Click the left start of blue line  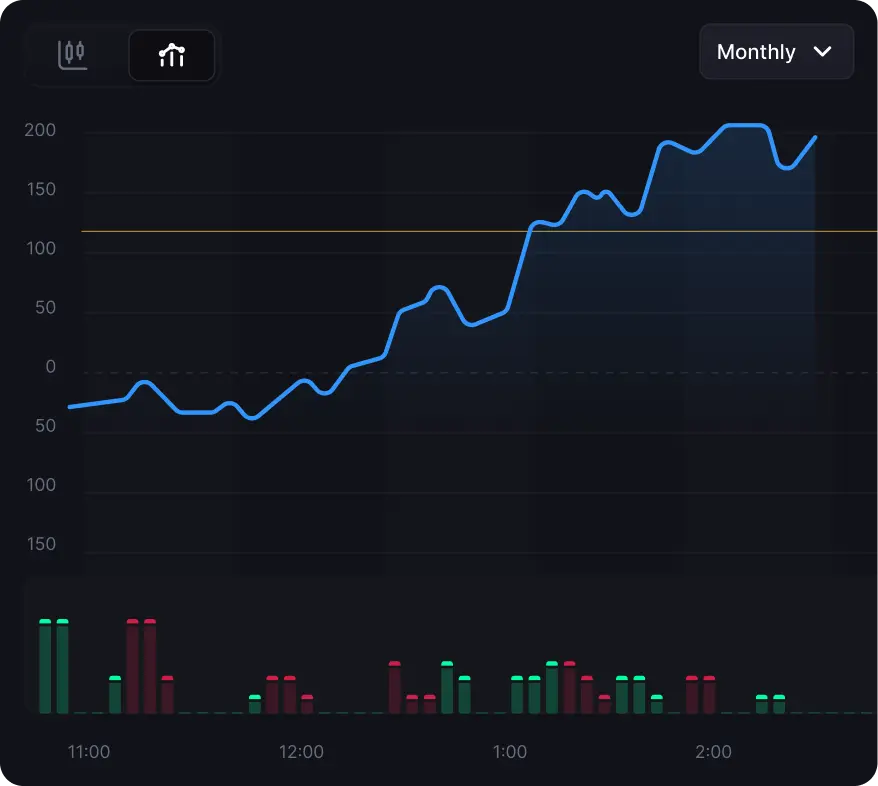(70, 407)
